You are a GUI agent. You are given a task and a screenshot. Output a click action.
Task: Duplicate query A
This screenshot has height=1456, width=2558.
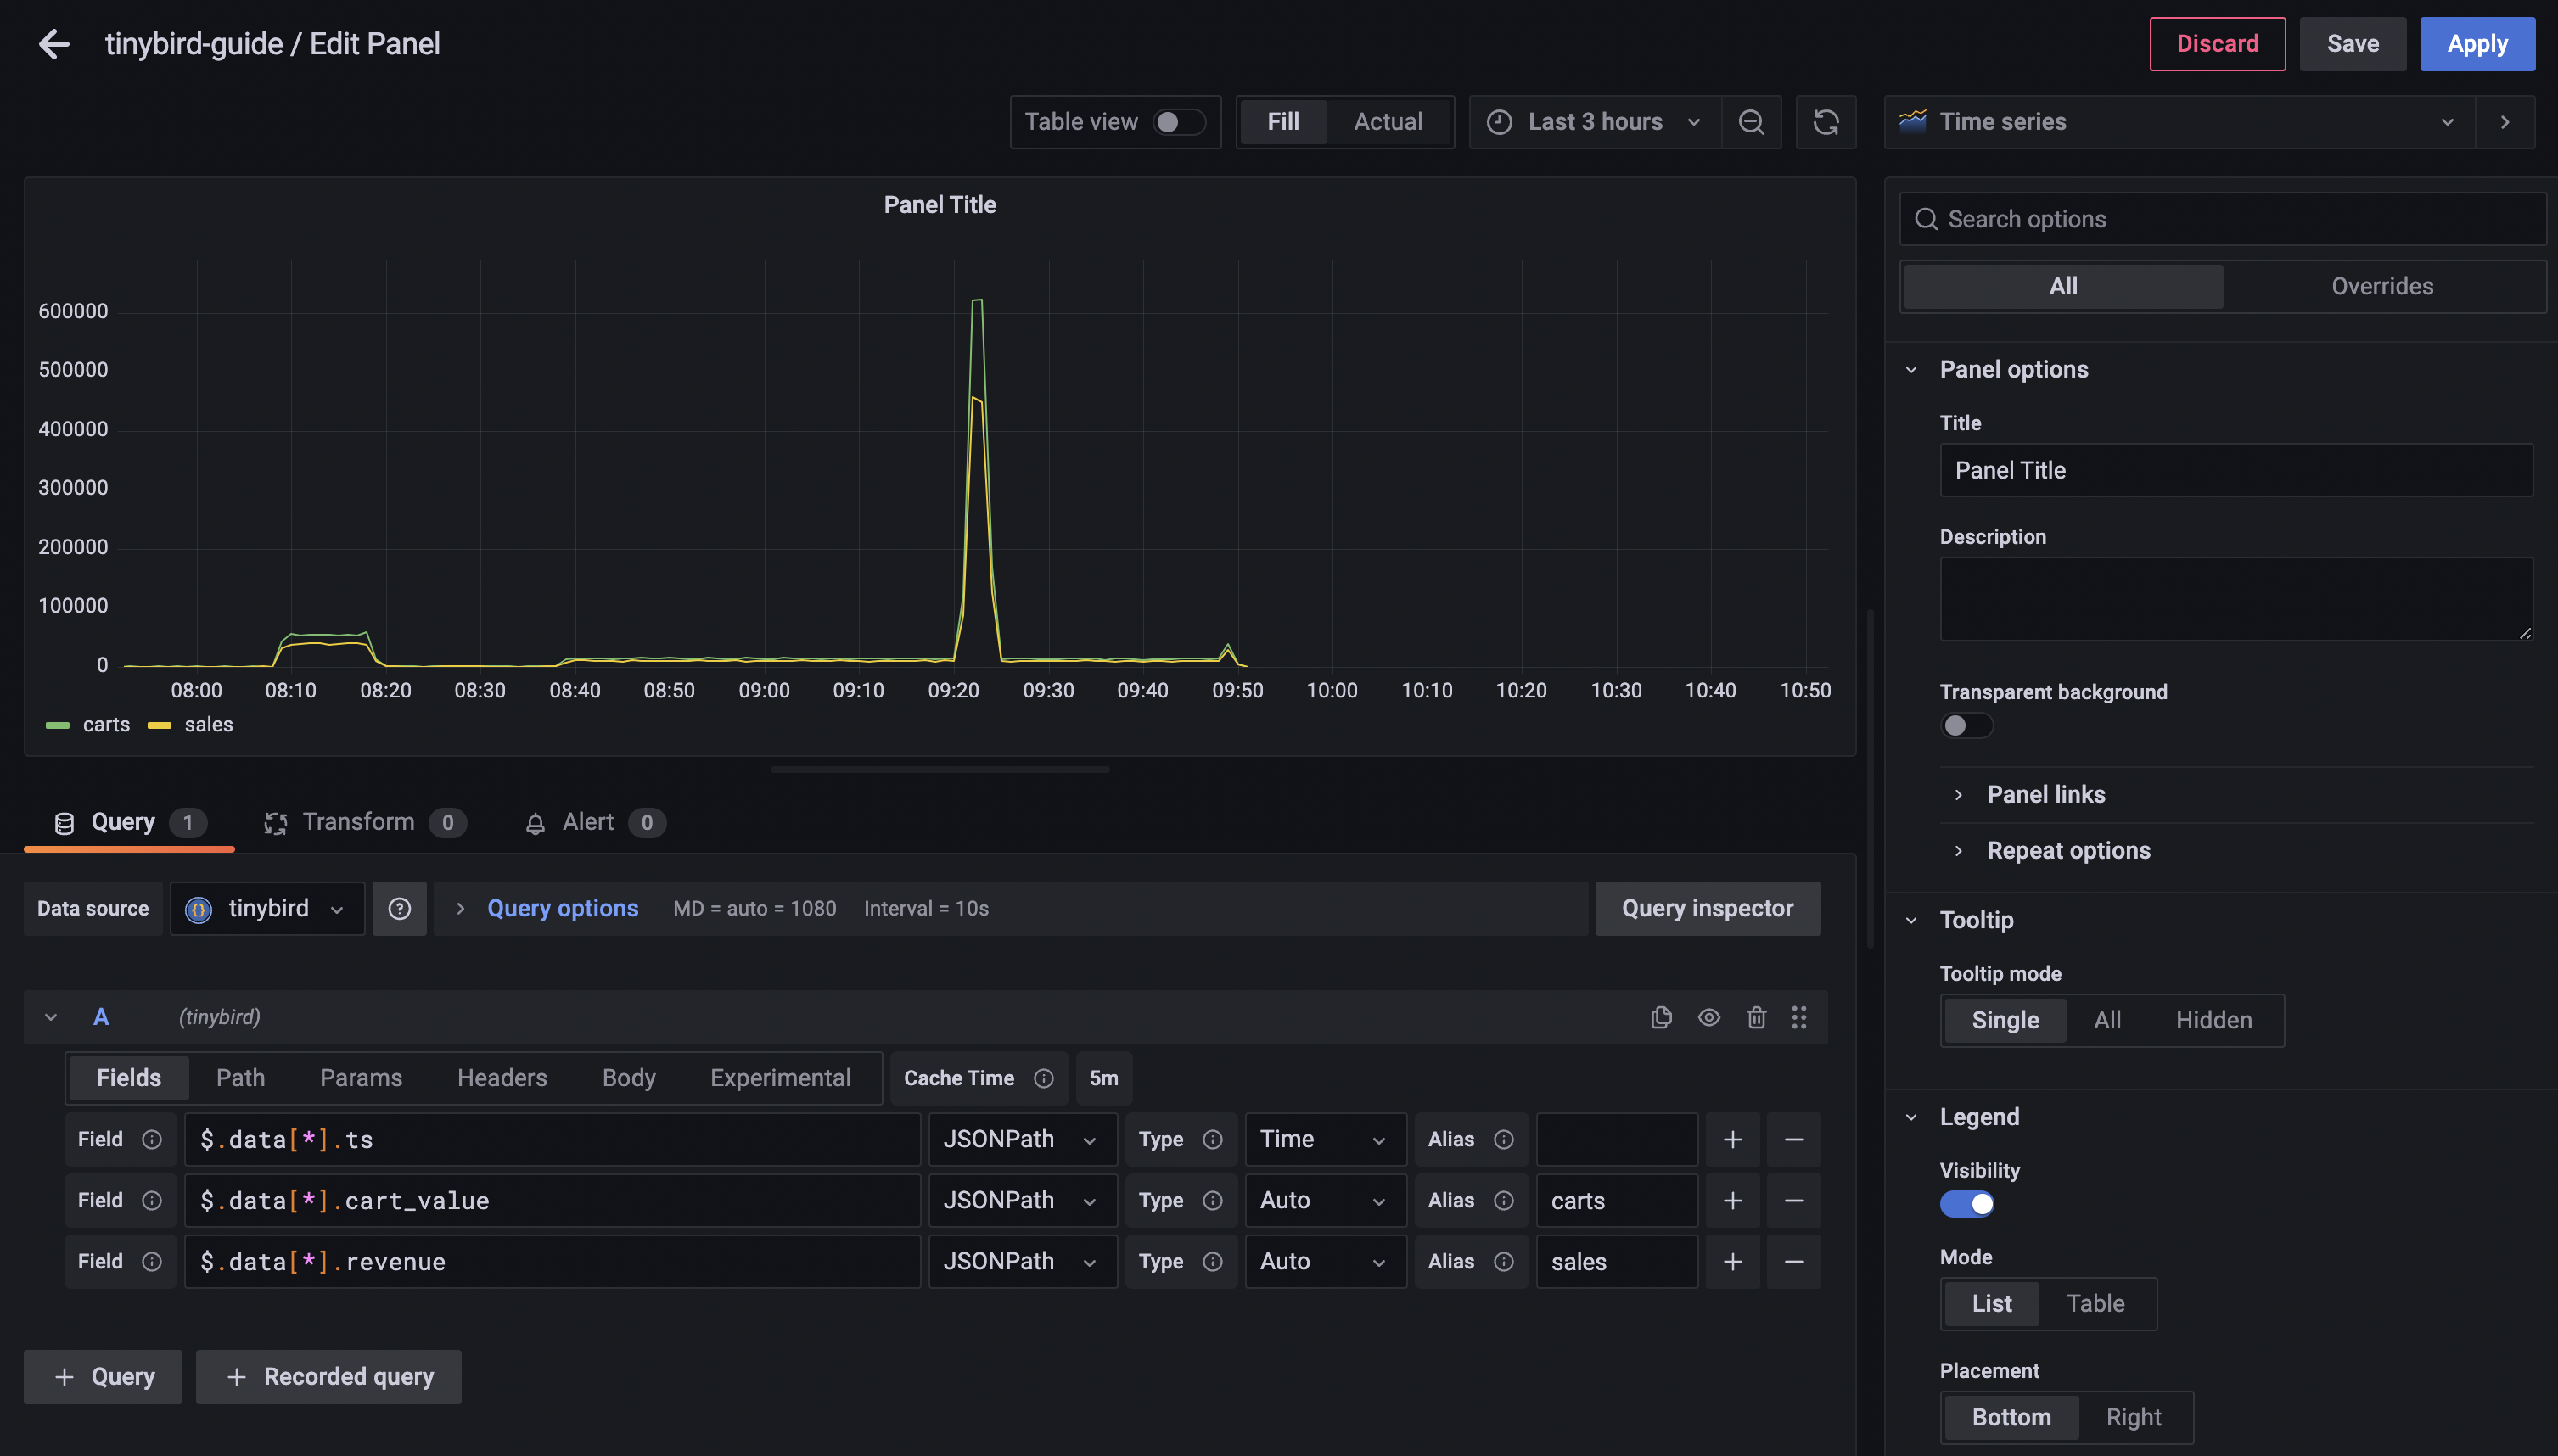tap(1661, 1017)
